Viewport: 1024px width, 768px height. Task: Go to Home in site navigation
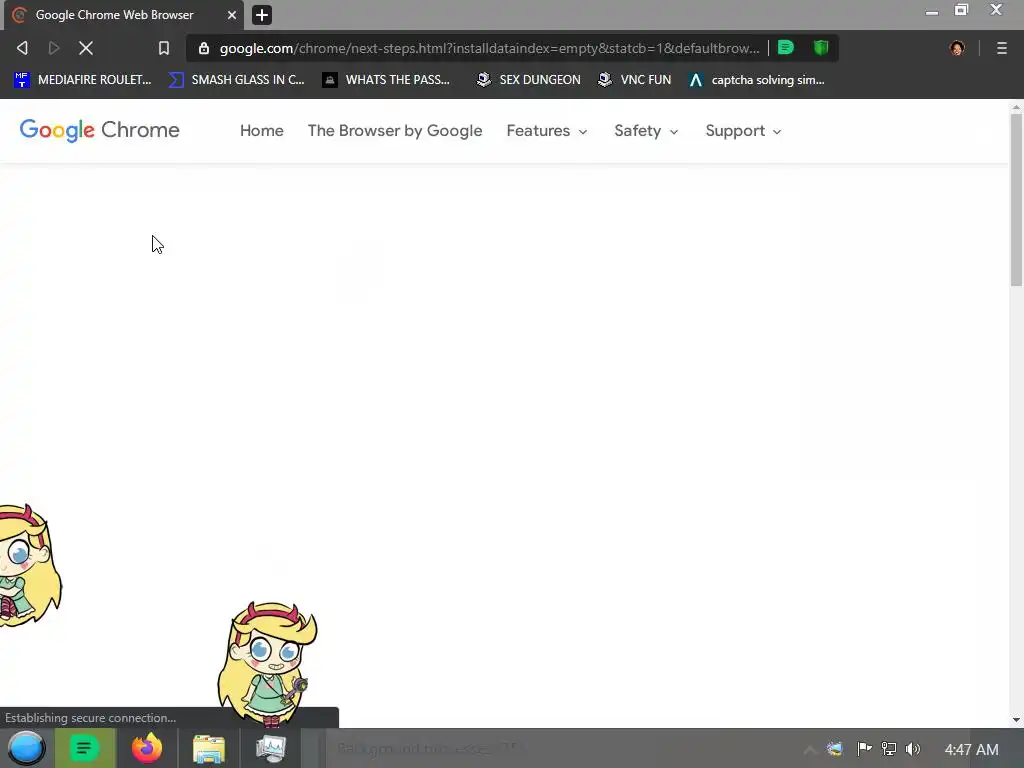point(261,131)
